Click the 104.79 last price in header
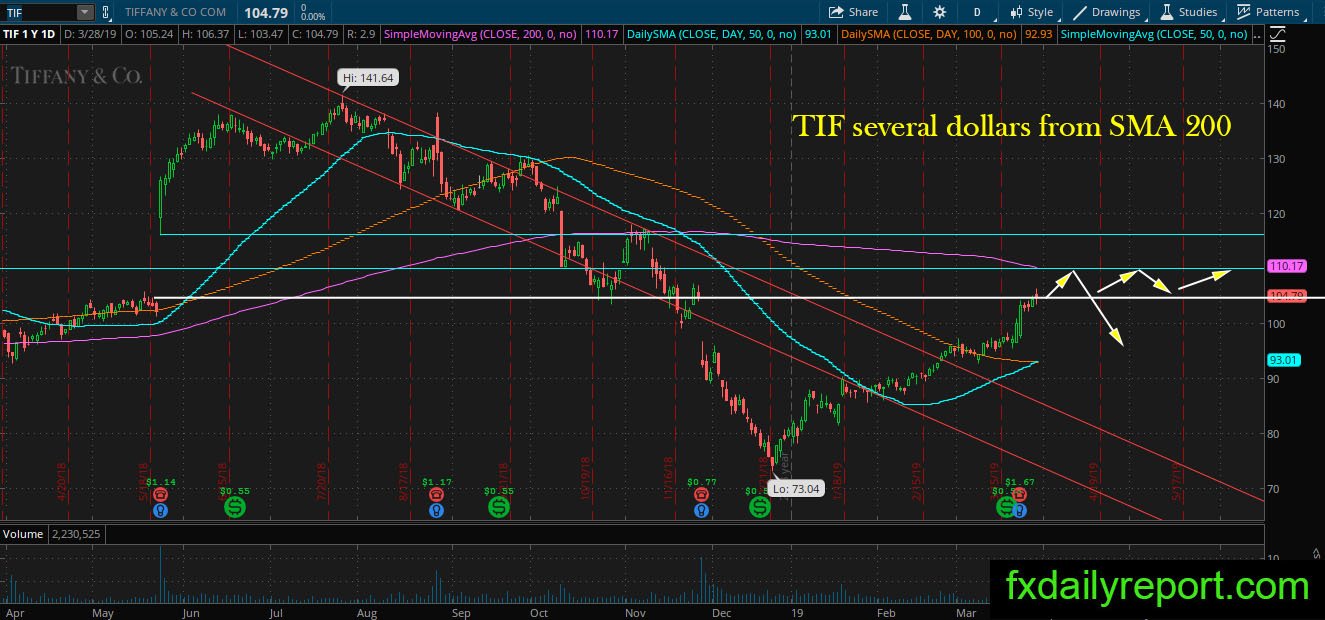This screenshot has height=620, width=1325. (x=265, y=12)
